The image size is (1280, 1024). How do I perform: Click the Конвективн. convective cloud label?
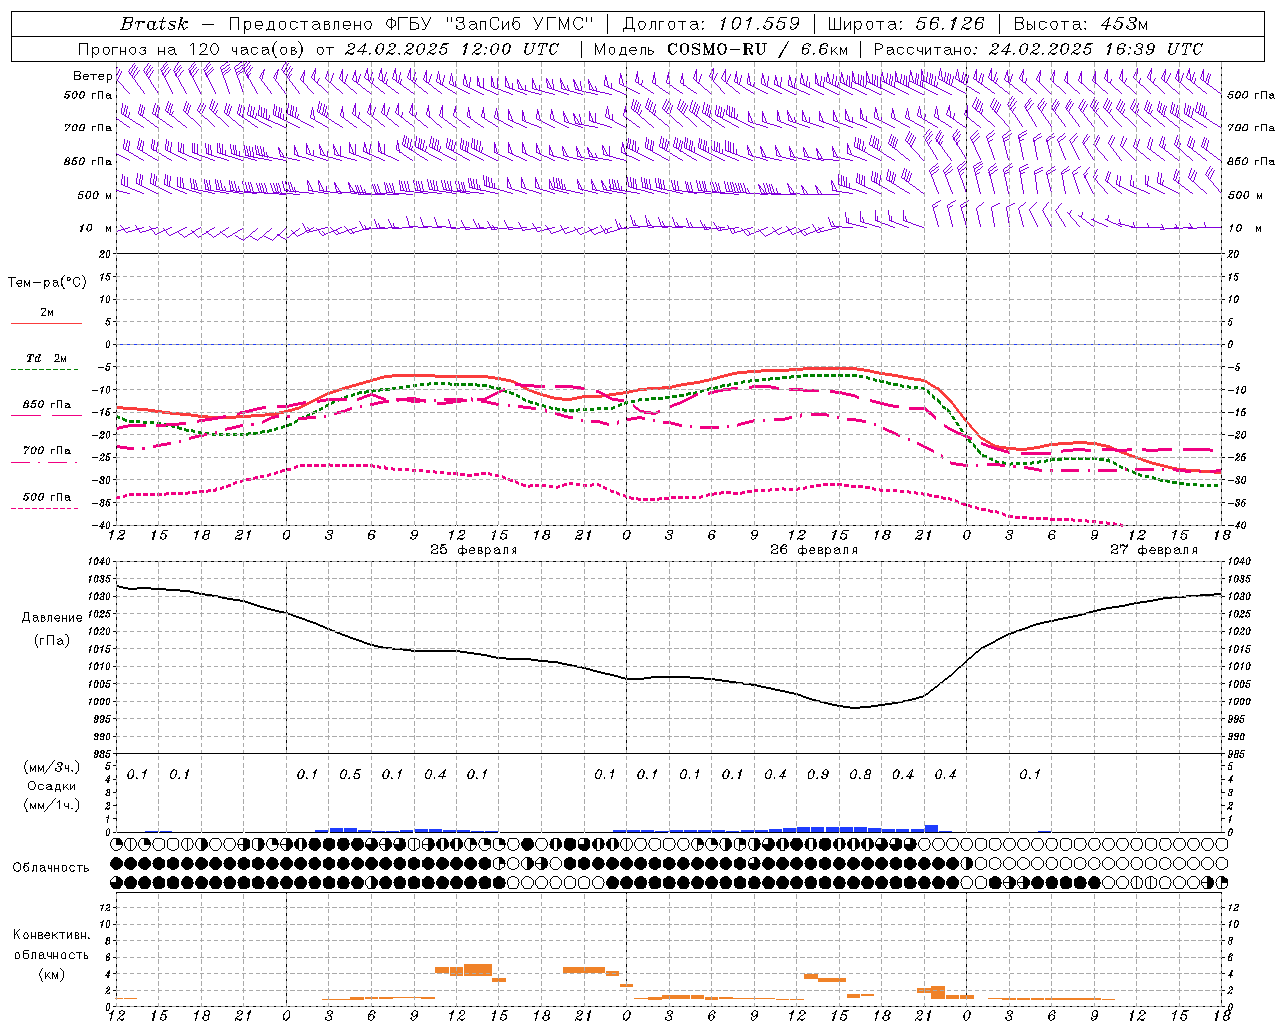[x=52, y=935]
